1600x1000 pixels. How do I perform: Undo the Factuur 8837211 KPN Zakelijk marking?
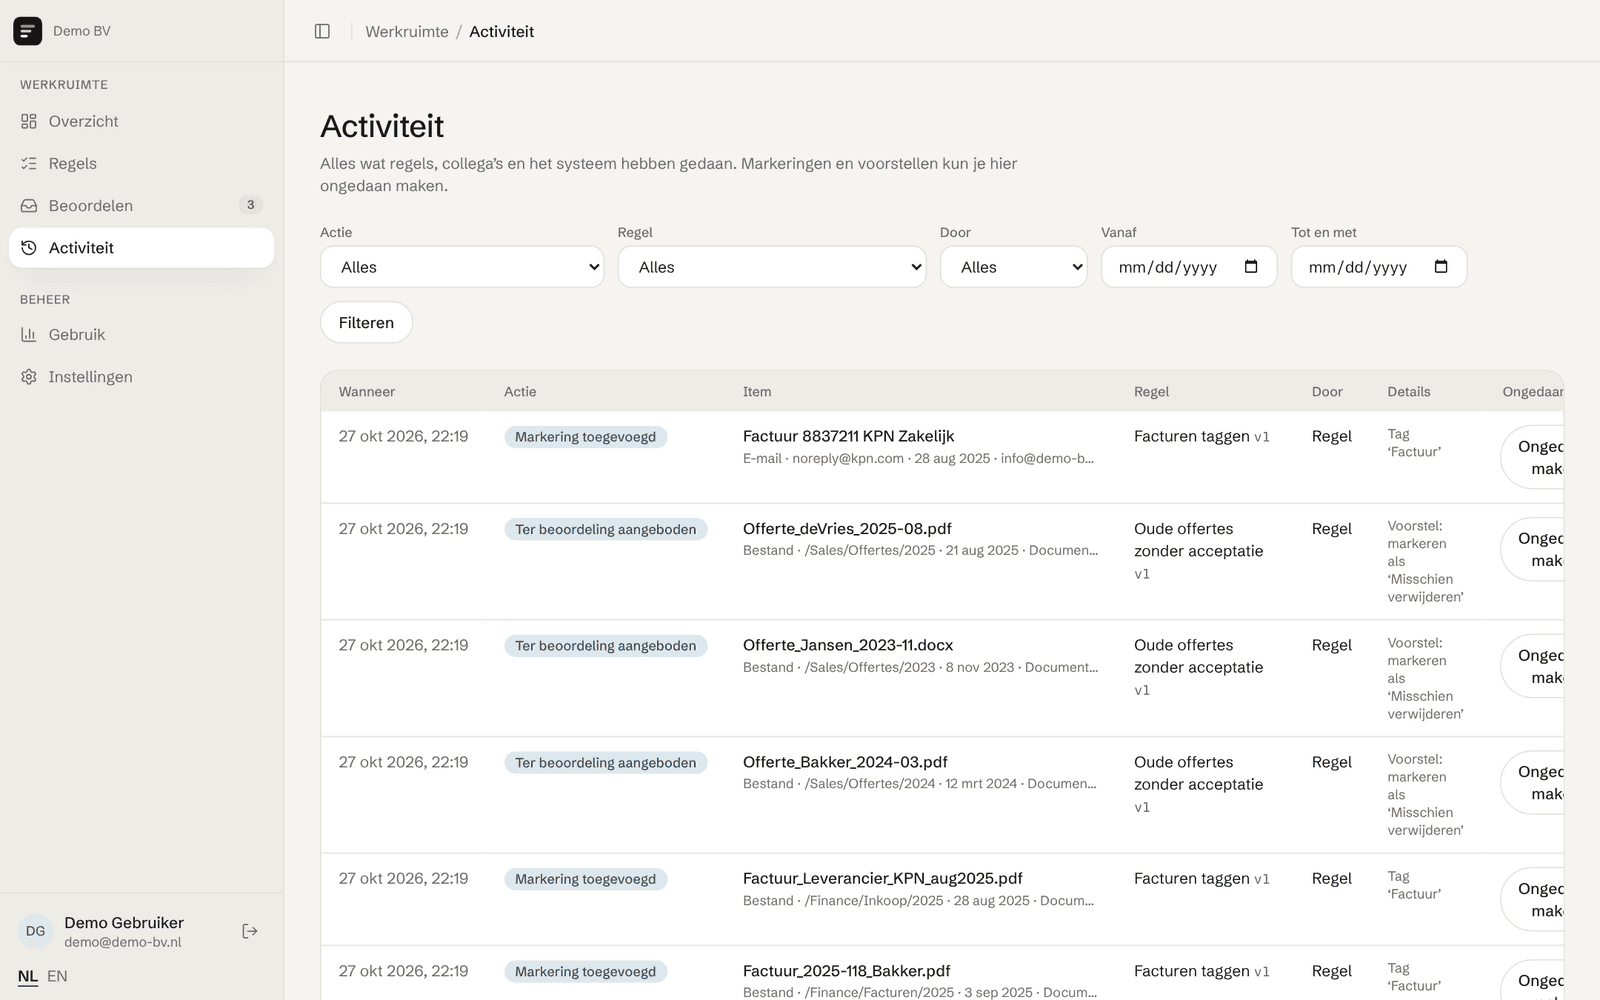click(1532, 458)
